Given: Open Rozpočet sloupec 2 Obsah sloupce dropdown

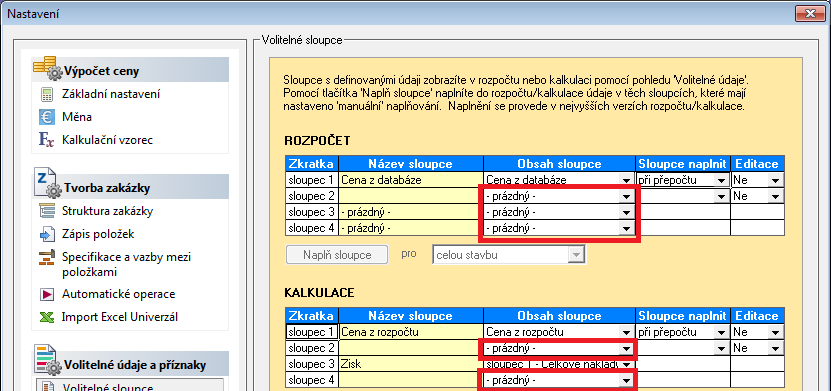Looking at the screenshot, I should pyautogui.click(x=627, y=197).
